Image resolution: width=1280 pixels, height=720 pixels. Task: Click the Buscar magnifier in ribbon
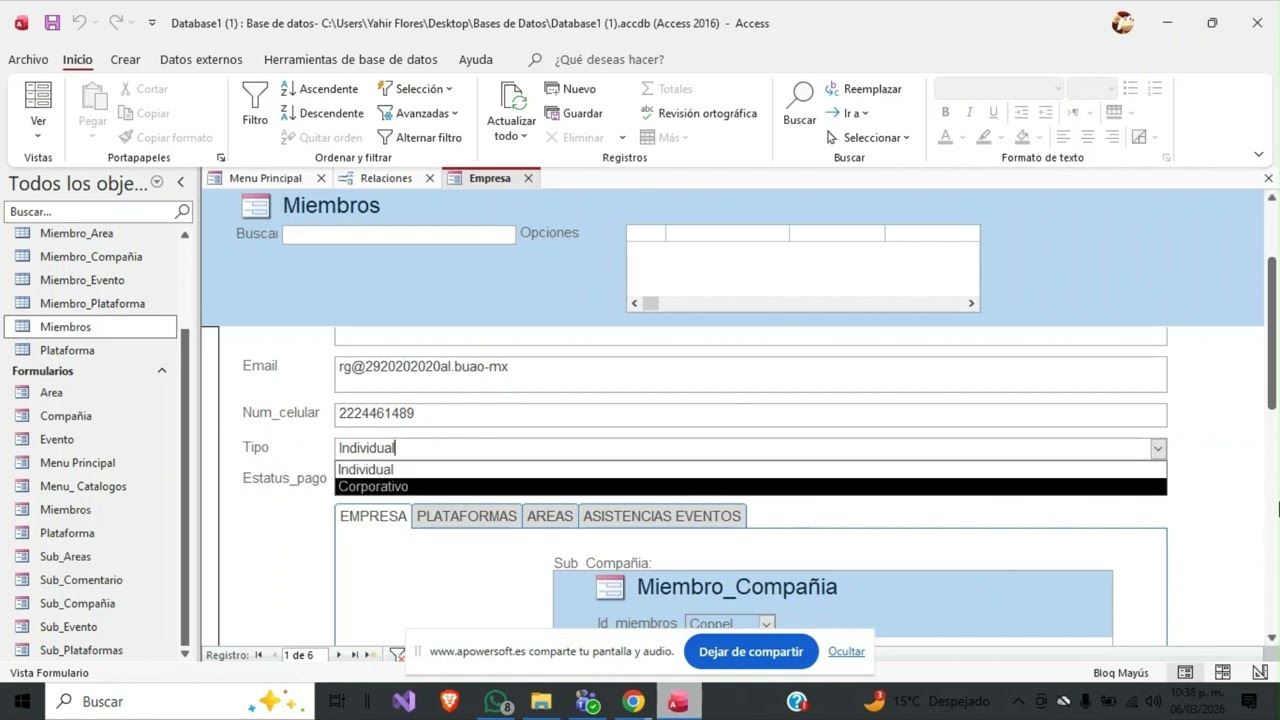pyautogui.click(x=800, y=103)
